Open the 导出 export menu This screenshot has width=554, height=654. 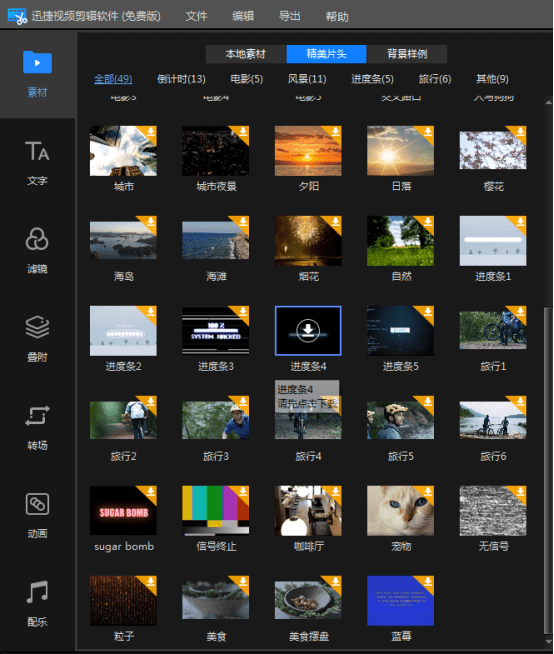[x=289, y=16]
